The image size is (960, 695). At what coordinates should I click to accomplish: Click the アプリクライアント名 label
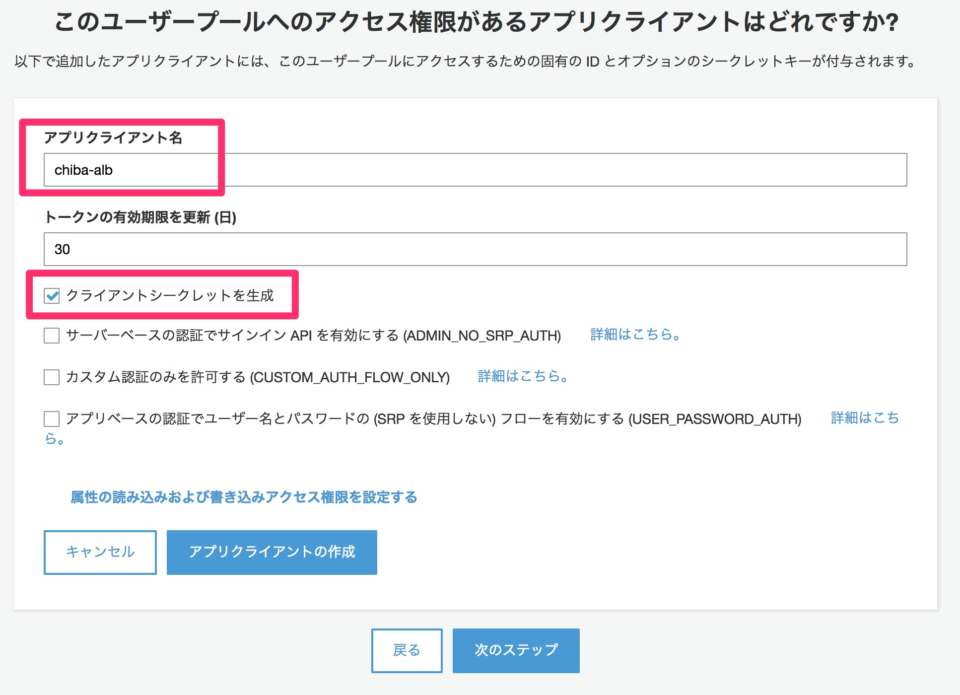pos(113,137)
